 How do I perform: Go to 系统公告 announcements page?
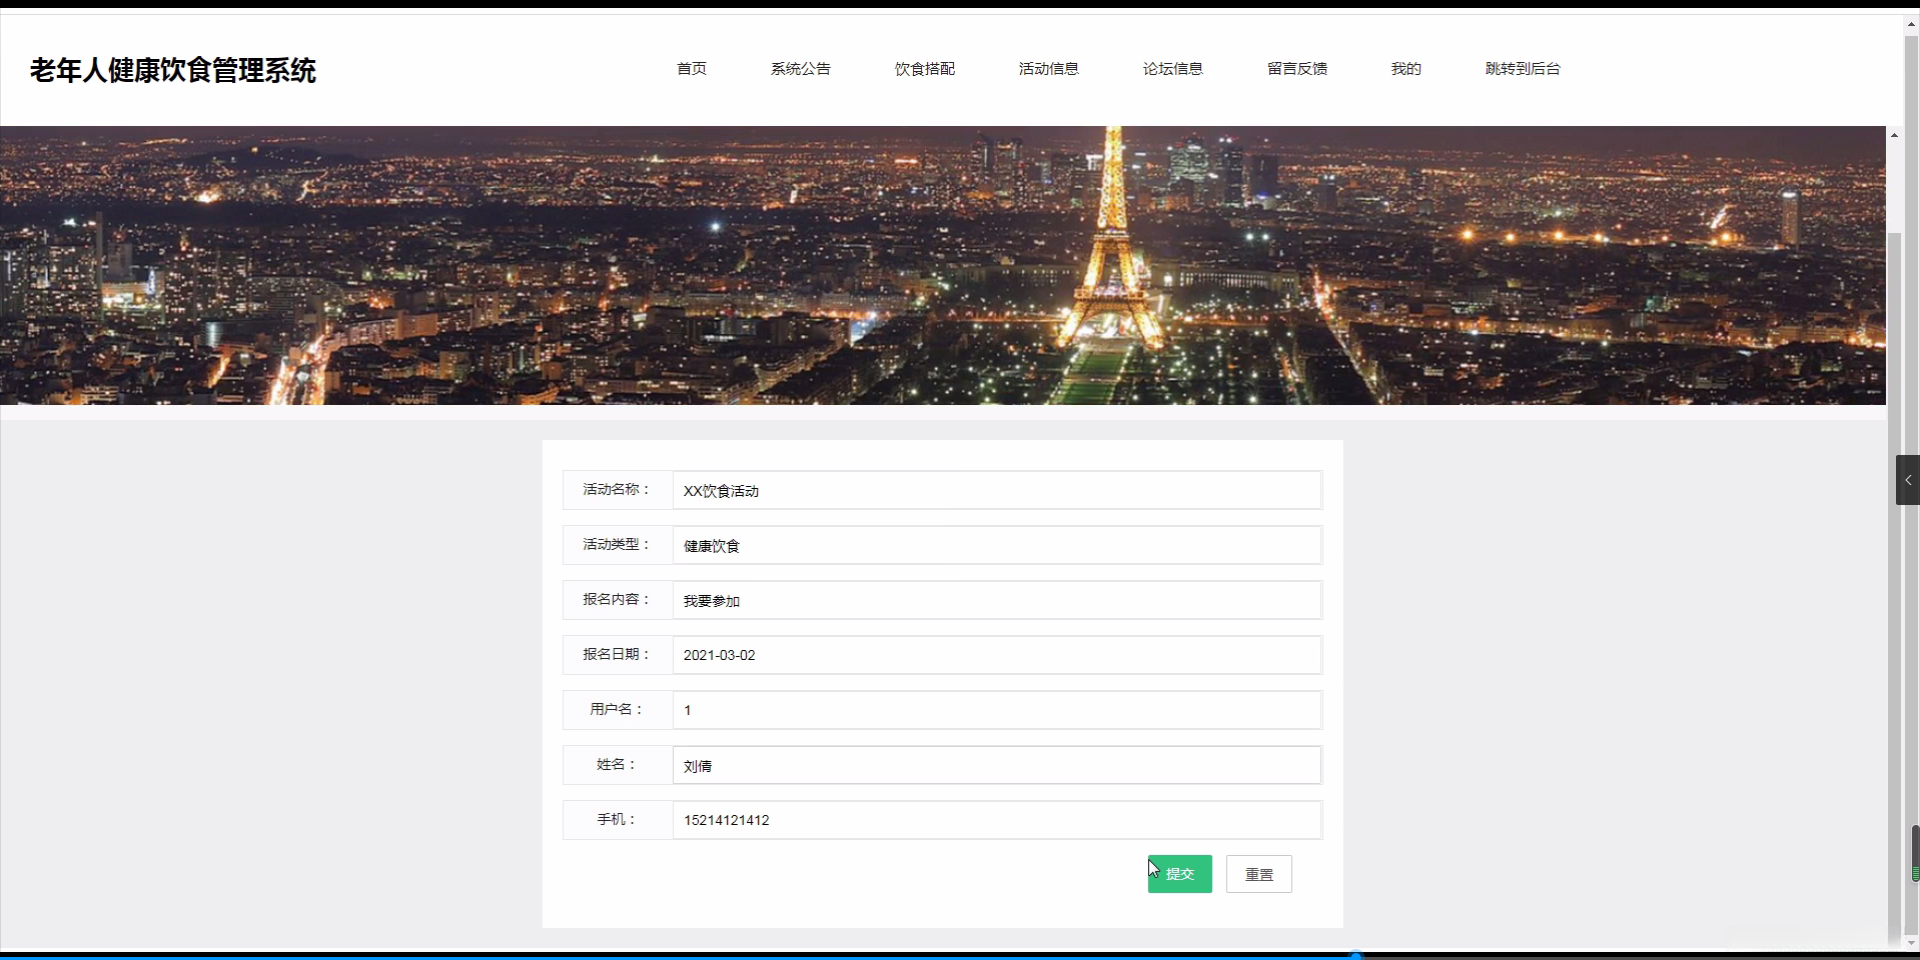(800, 69)
